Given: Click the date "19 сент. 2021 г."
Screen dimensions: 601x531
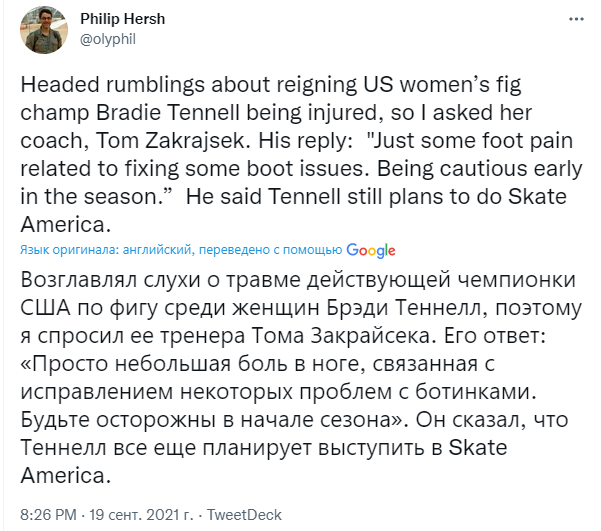Looking at the screenshot, I should tap(147, 514).
